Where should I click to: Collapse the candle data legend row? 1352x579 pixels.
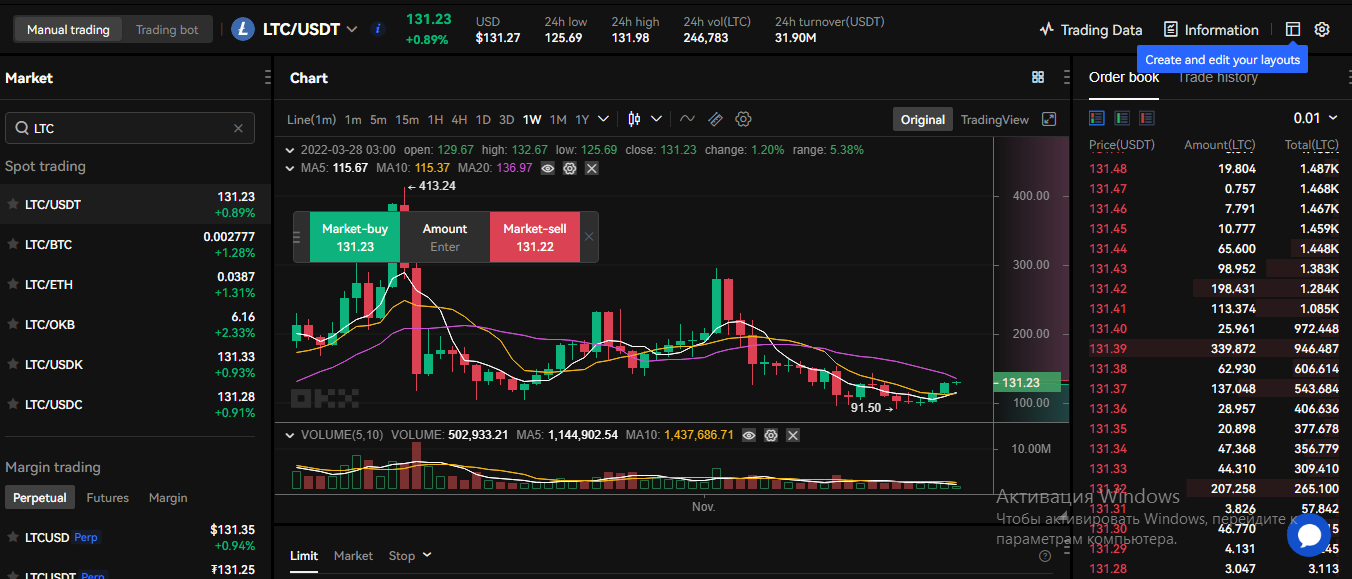pos(290,150)
